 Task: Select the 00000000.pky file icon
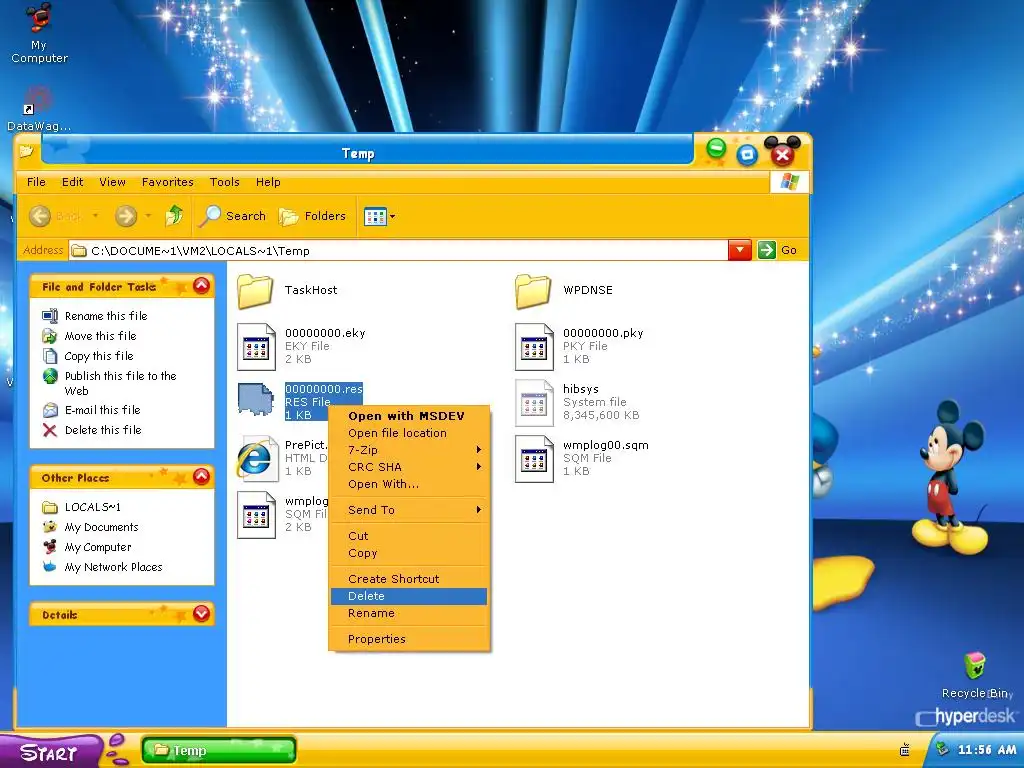534,347
